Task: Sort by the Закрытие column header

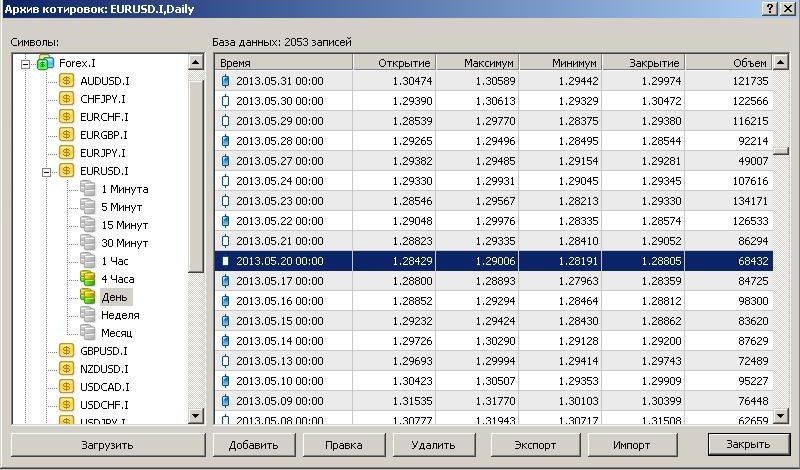Action: [x=644, y=63]
